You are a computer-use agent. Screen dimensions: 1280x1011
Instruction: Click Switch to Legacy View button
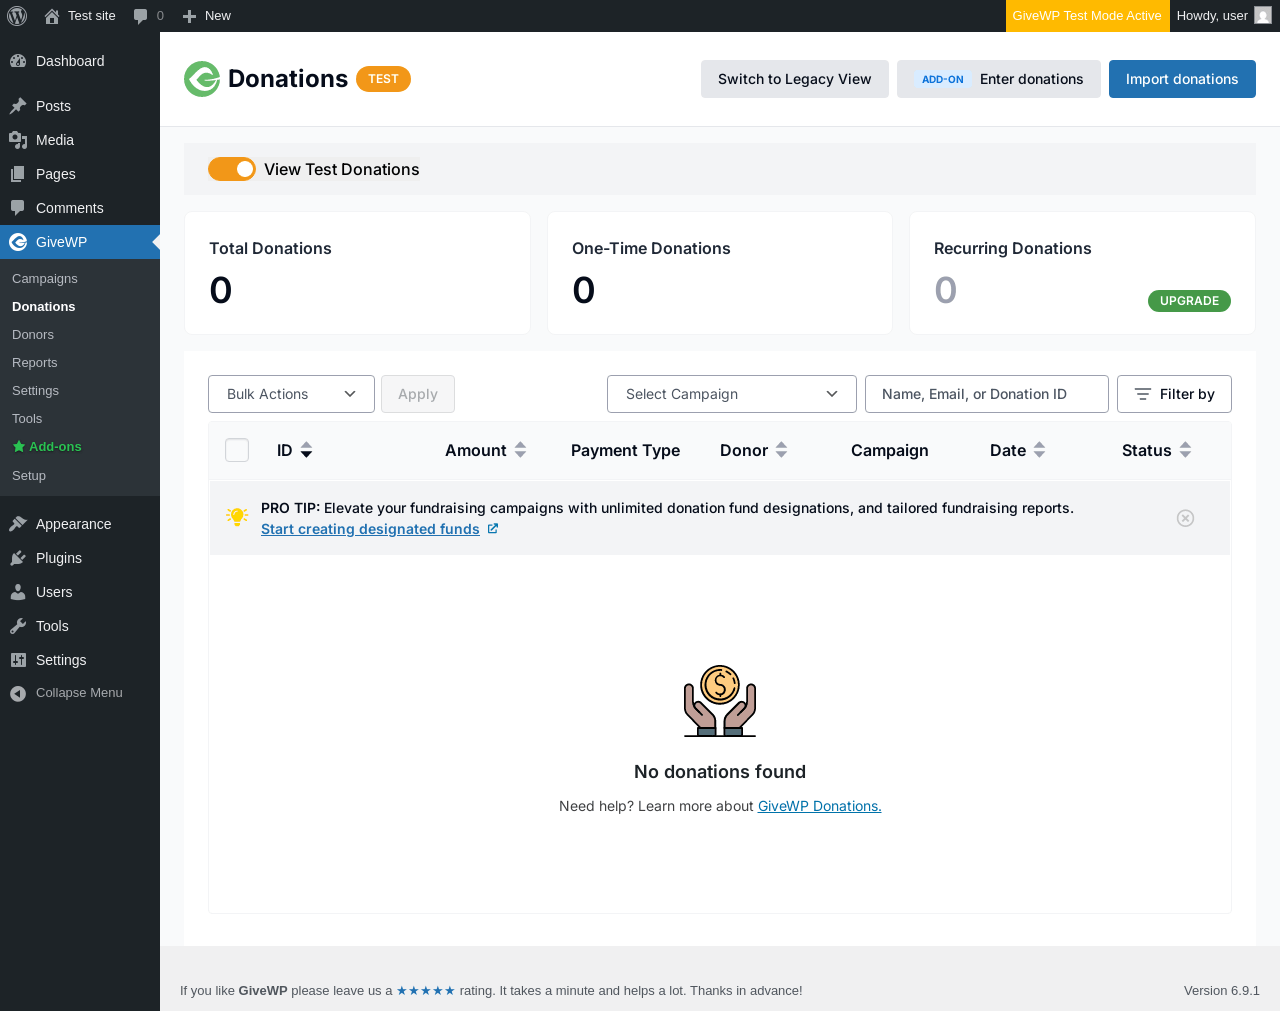[x=795, y=79]
